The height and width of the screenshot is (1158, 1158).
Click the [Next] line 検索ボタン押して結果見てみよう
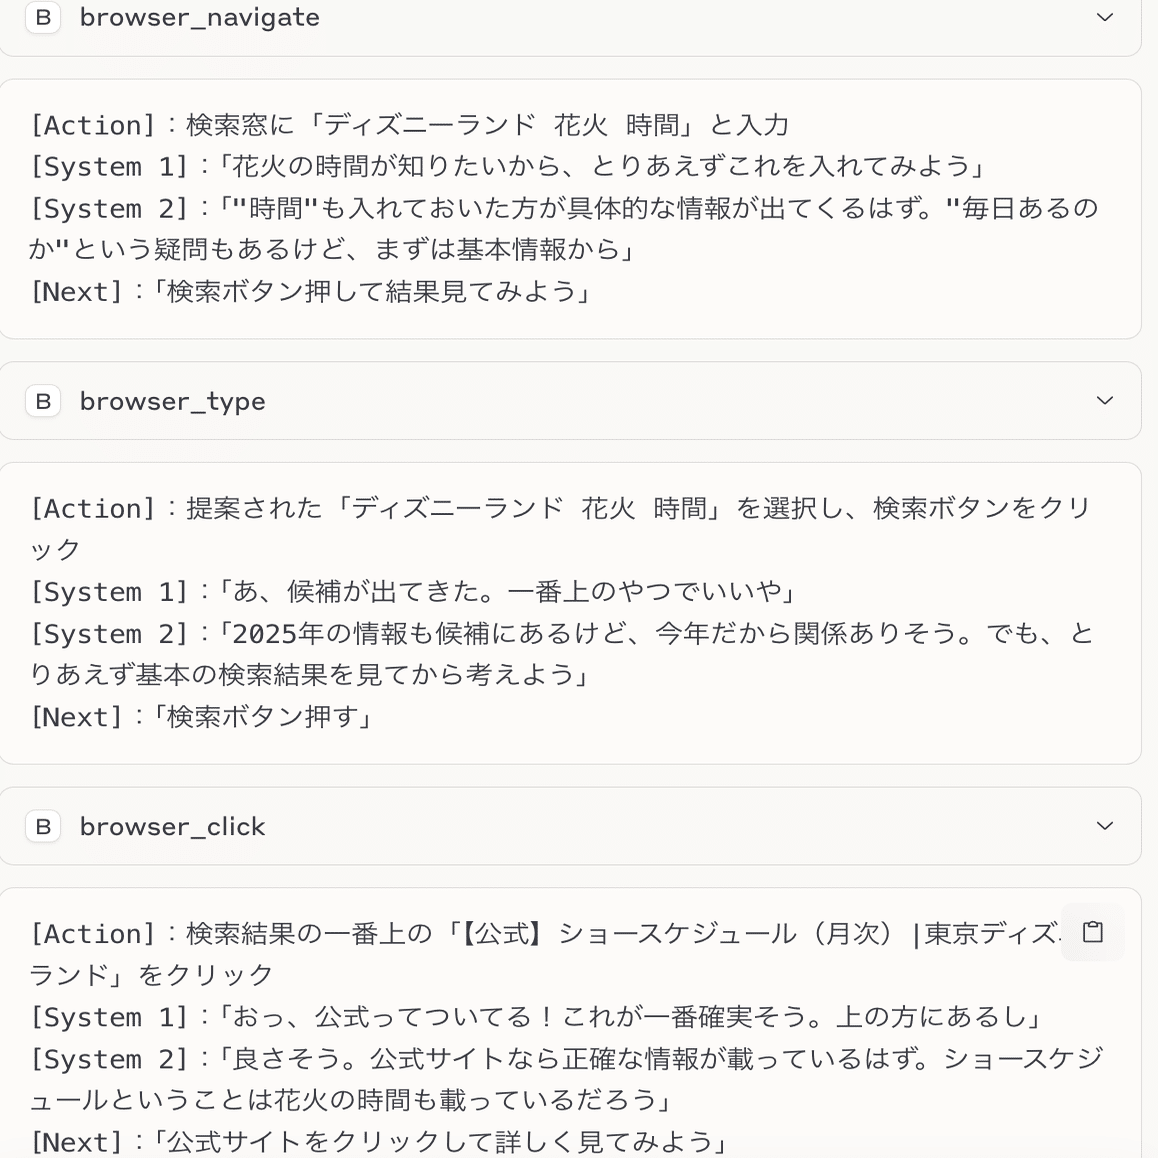[312, 291]
